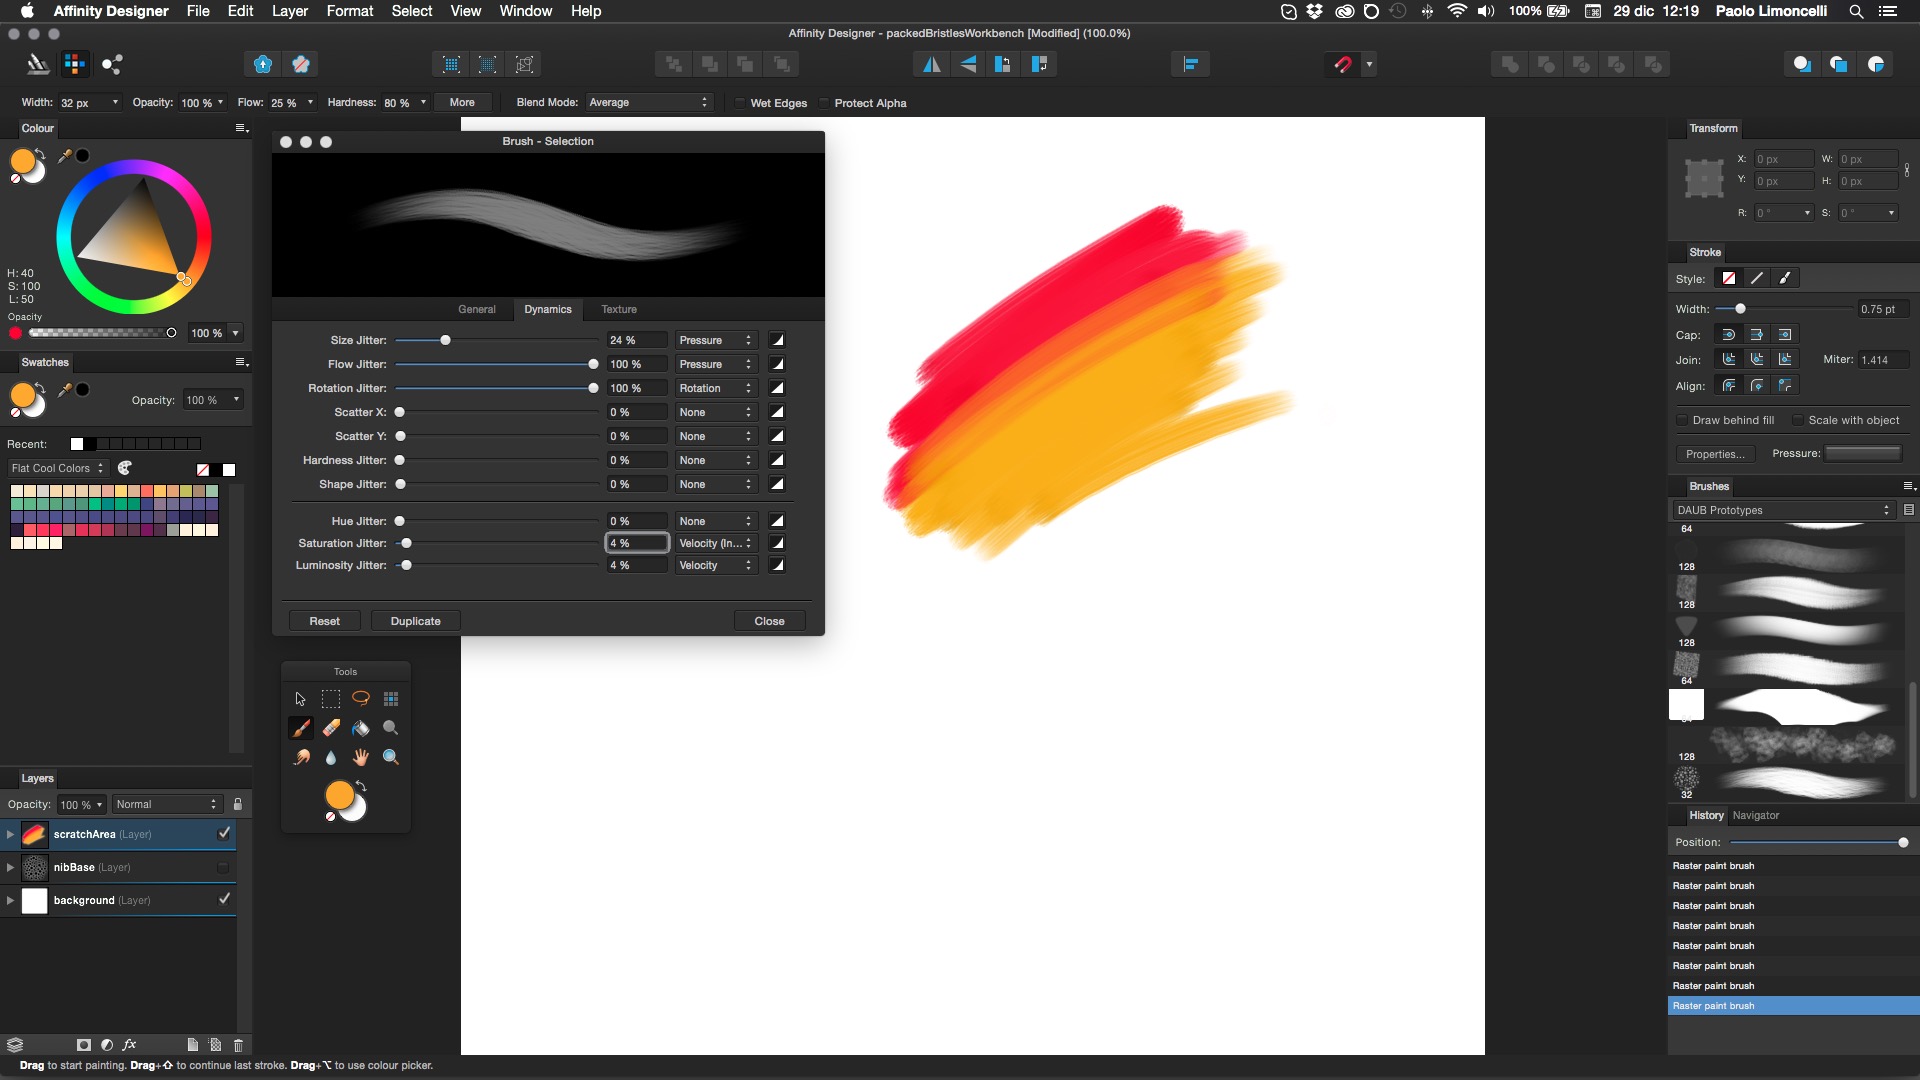
Task: Expand the nibBase layer
Action: 10,867
